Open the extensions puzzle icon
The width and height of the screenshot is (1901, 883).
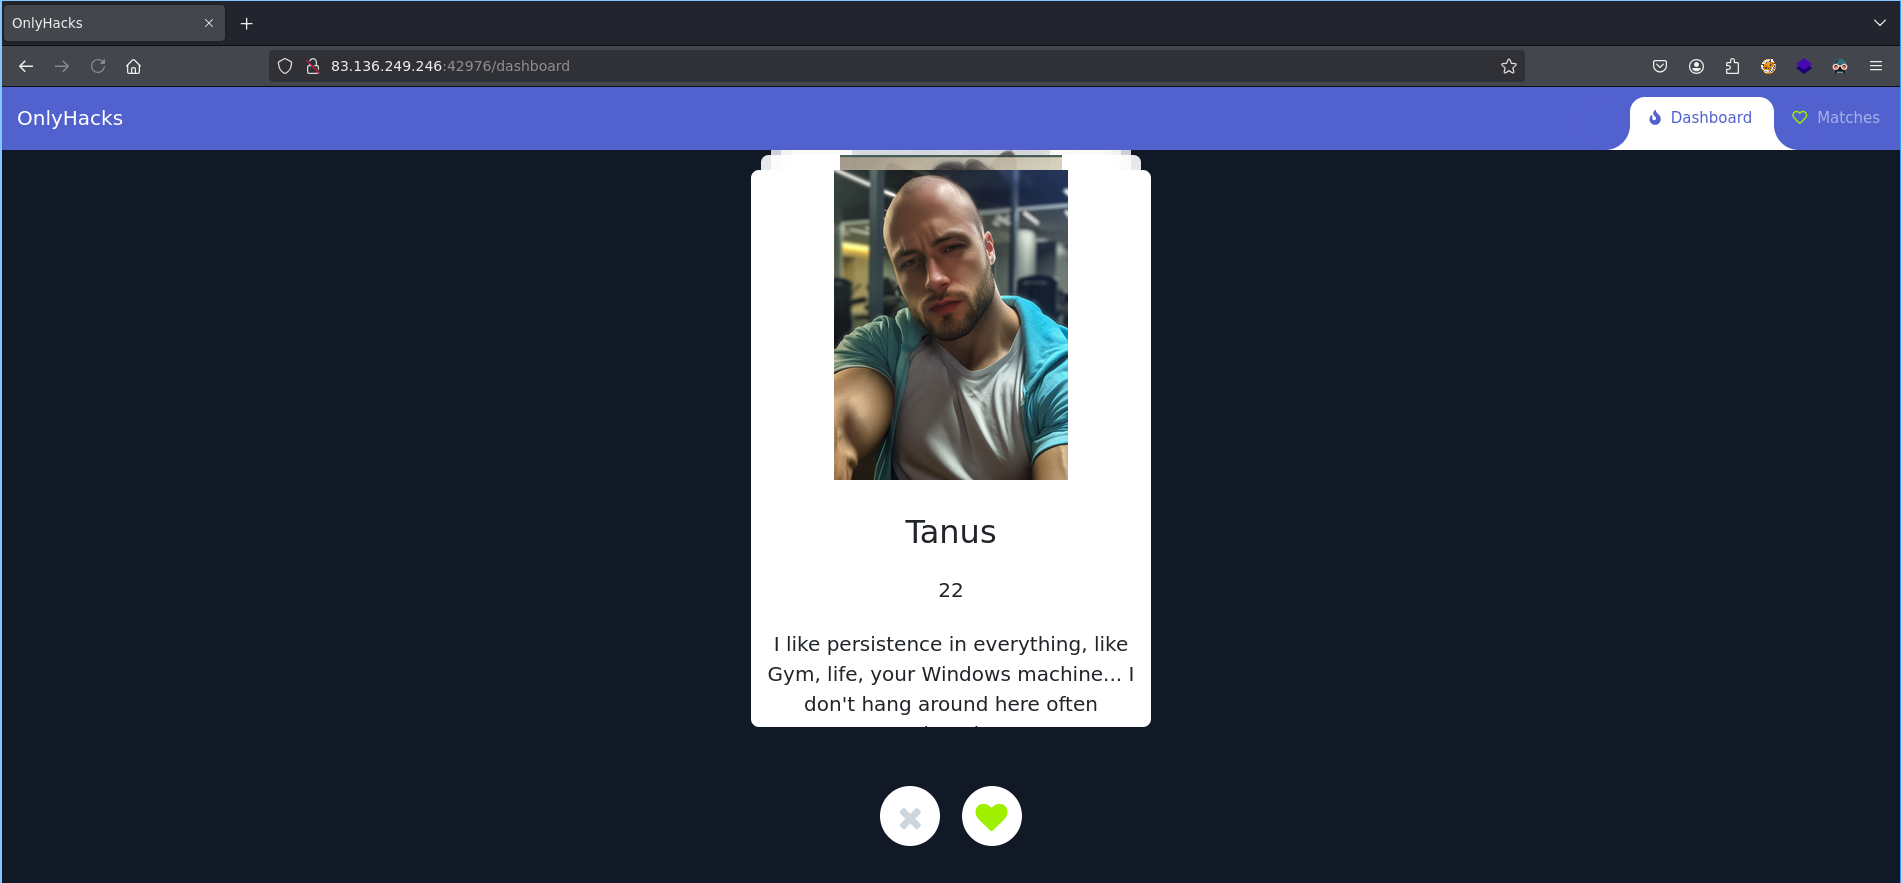(x=1732, y=66)
